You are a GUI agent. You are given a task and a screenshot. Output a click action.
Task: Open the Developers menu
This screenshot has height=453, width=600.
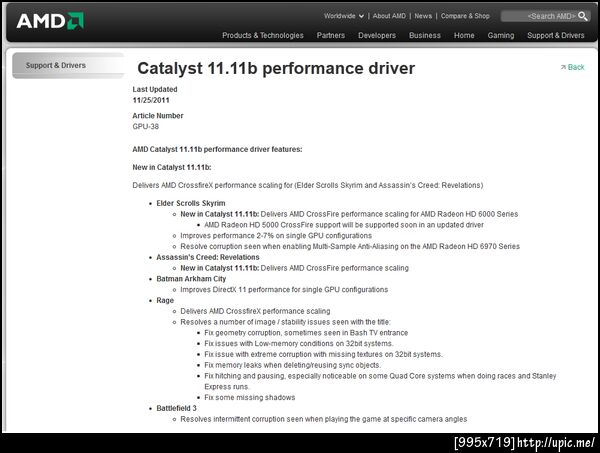[377, 35]
